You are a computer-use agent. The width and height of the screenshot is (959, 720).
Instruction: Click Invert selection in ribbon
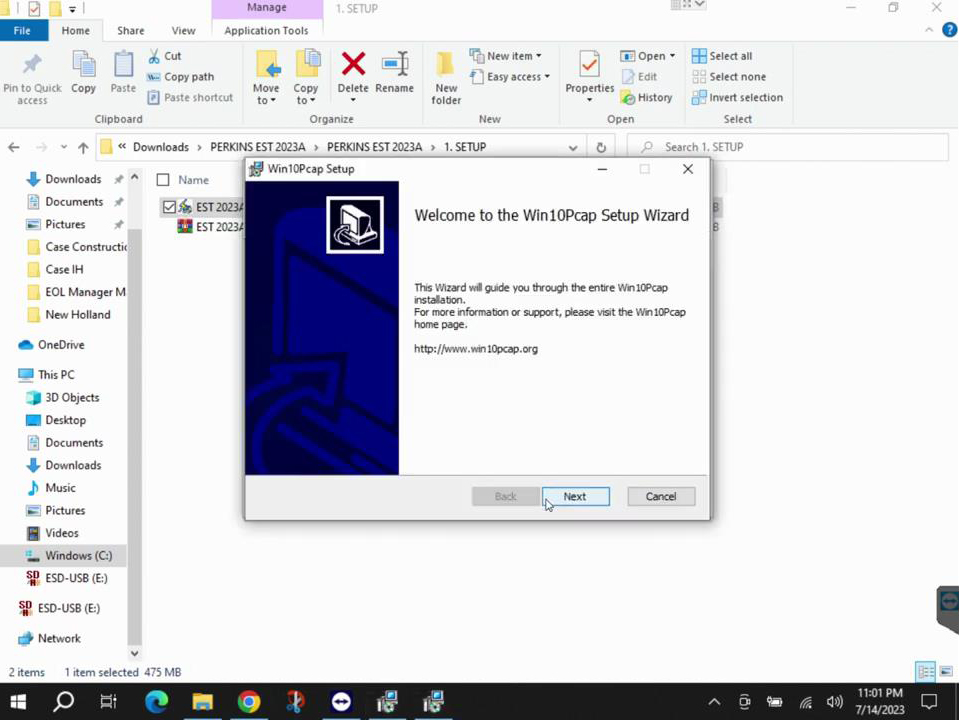[738, 98]
